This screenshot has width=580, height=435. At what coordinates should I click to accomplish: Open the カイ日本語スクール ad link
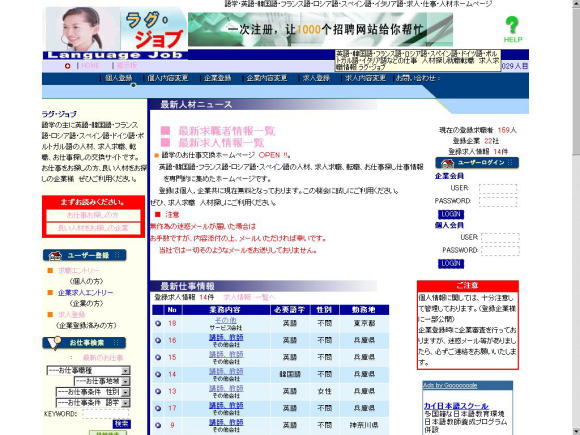tap(456, 406)
